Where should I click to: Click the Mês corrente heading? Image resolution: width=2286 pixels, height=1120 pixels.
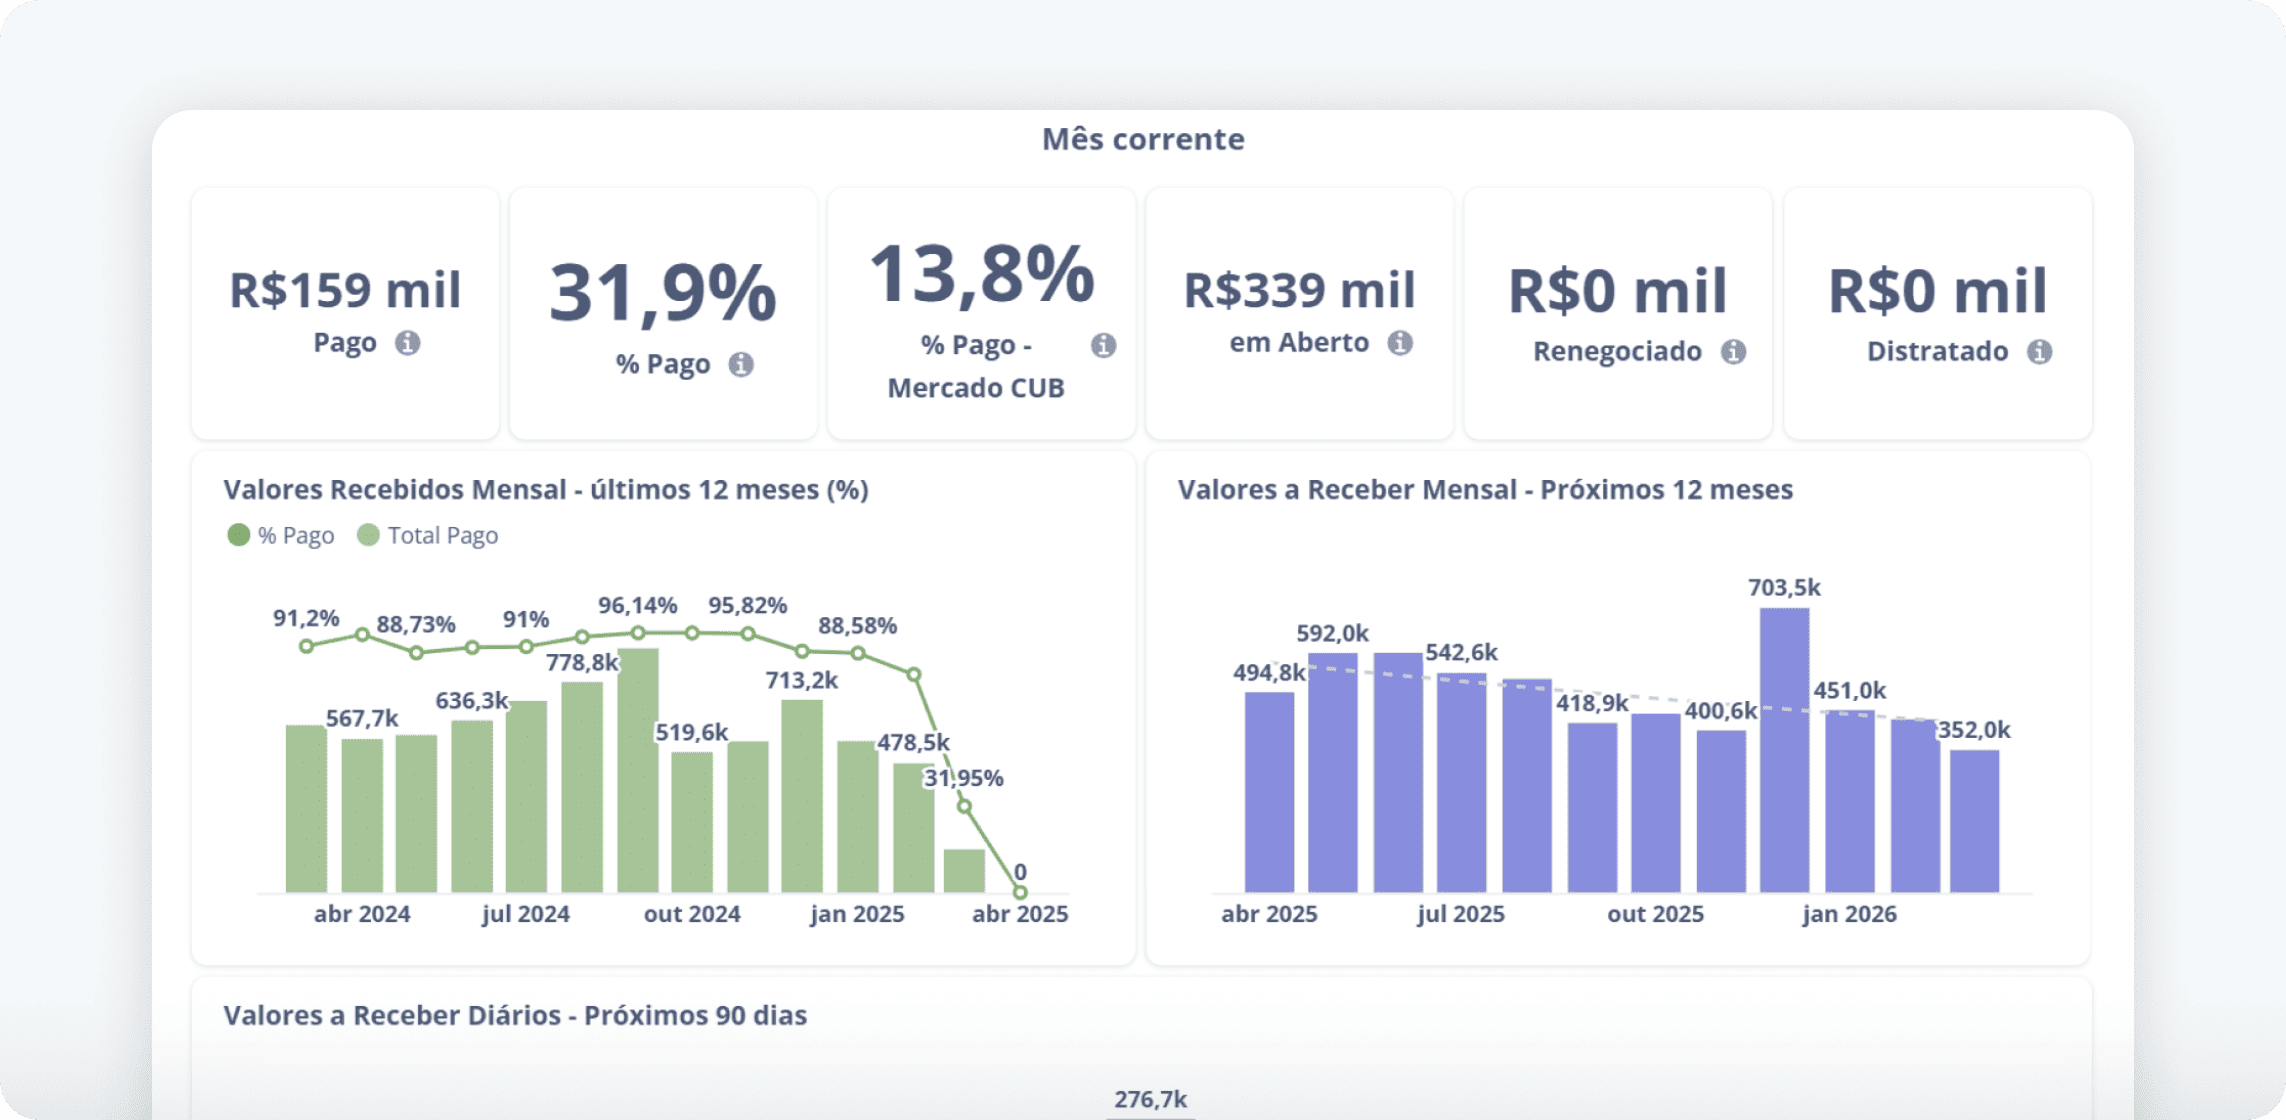tap(1143, 139)
